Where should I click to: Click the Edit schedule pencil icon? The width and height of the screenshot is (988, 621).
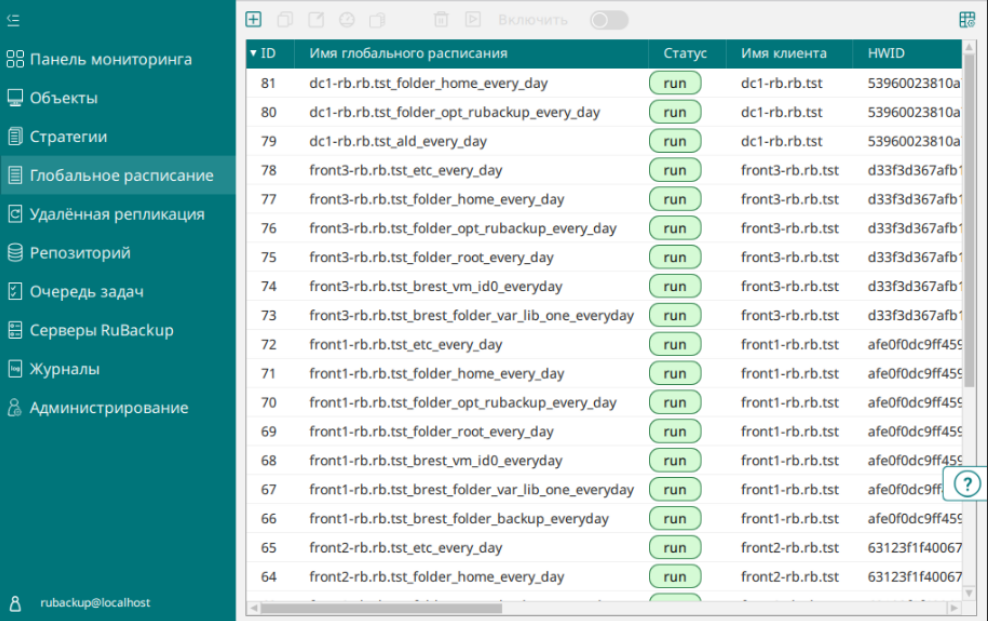[x=316, y=20]
